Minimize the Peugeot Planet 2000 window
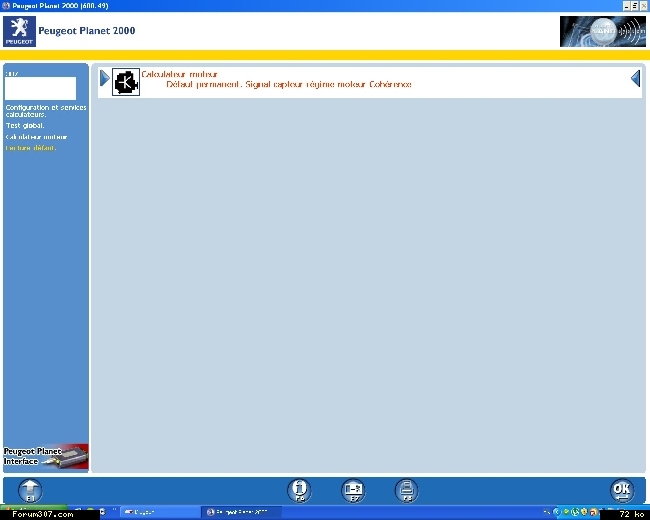 (627, 6)
